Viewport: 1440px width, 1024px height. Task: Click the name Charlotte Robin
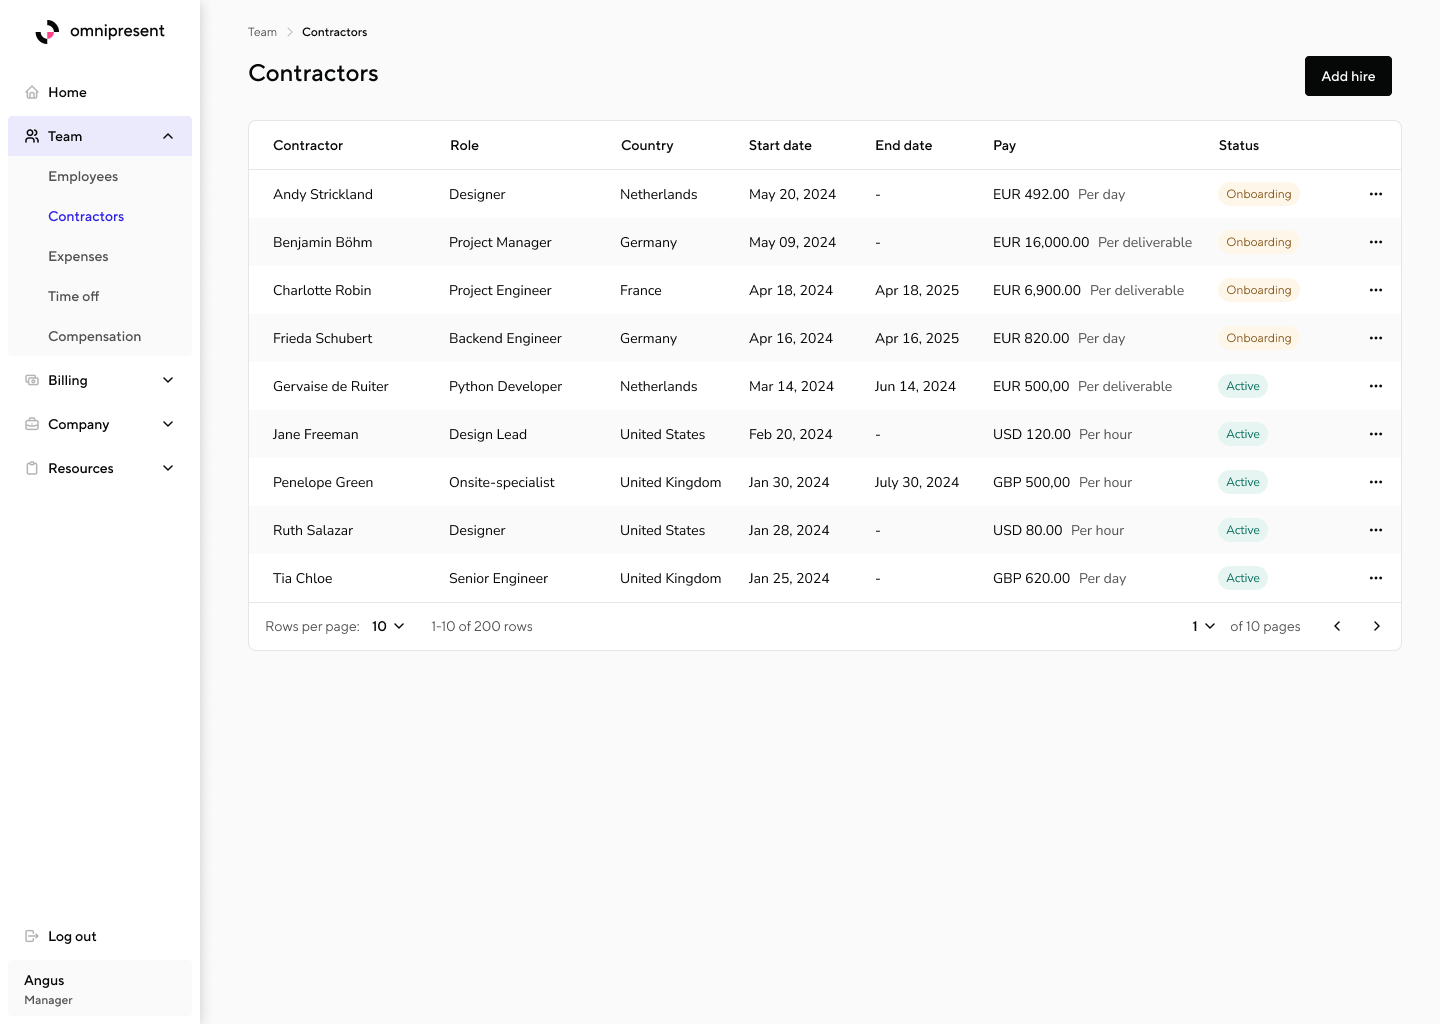tap(322, 290)
